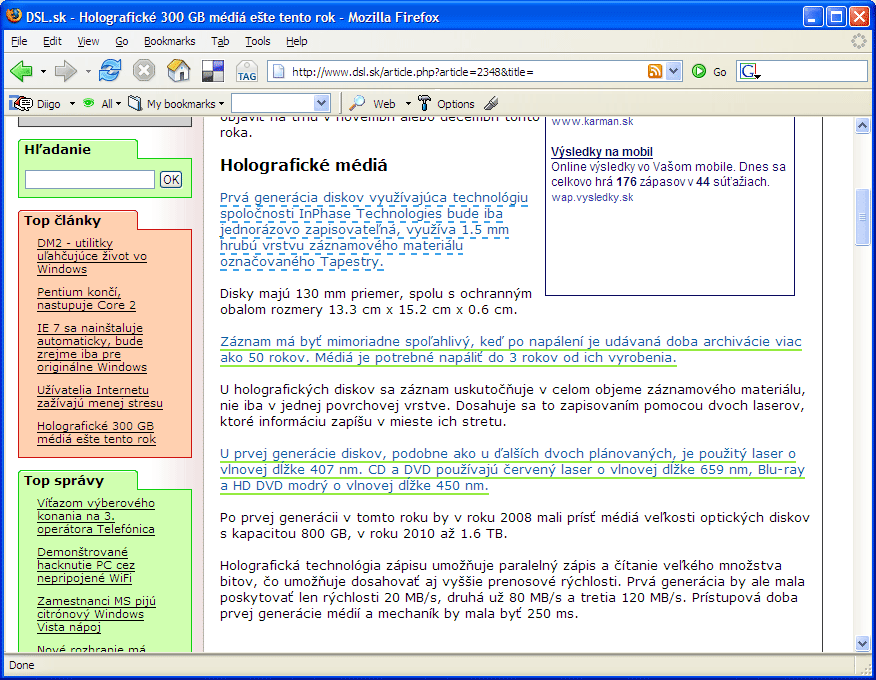Open the Back button history dropdown
This screenshot has width=876, height=680.
click(x=43, y=72)
